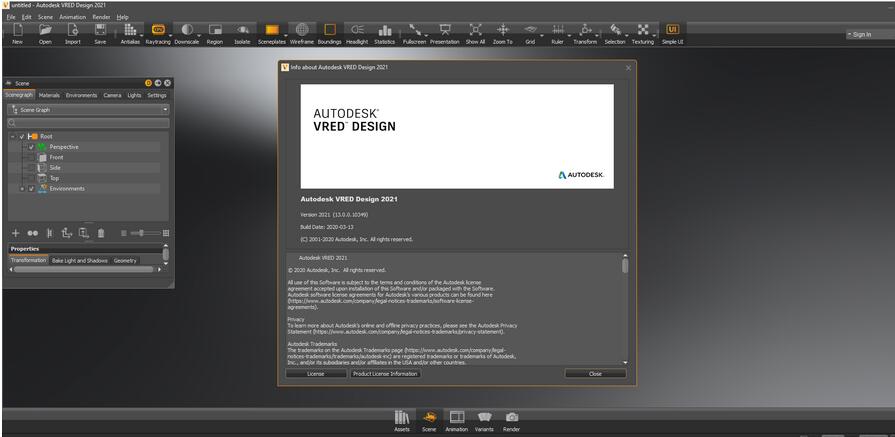
Task: Enable Region render tool
Action: [x=215, y=34]
